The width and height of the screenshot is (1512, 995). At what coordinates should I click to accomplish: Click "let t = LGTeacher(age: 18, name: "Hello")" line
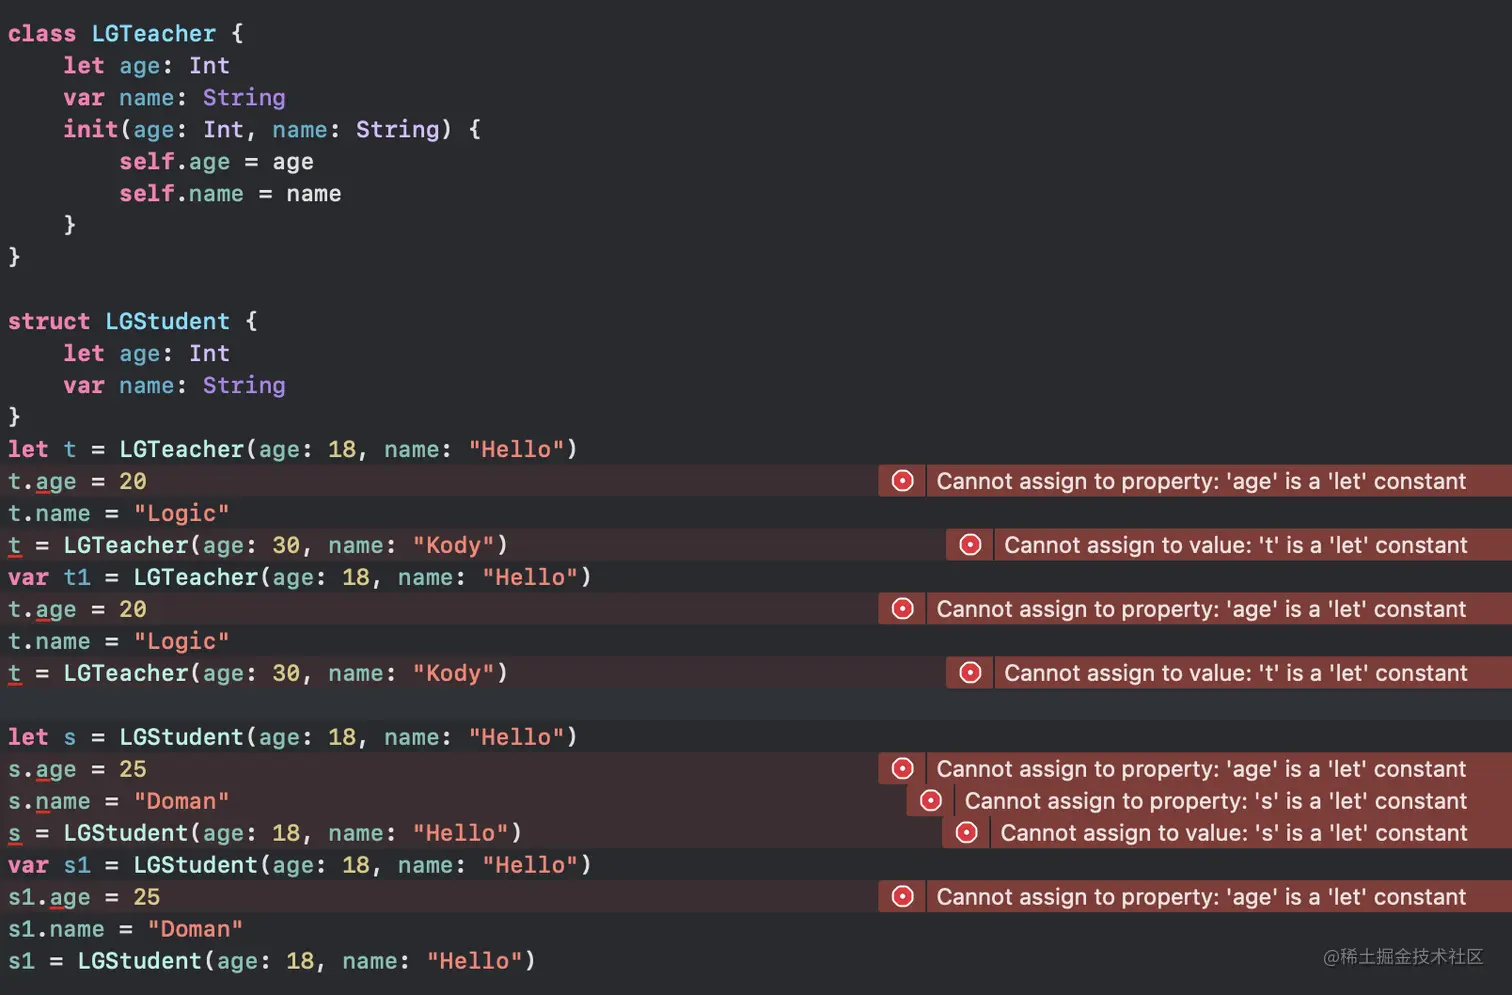(292, 449)
